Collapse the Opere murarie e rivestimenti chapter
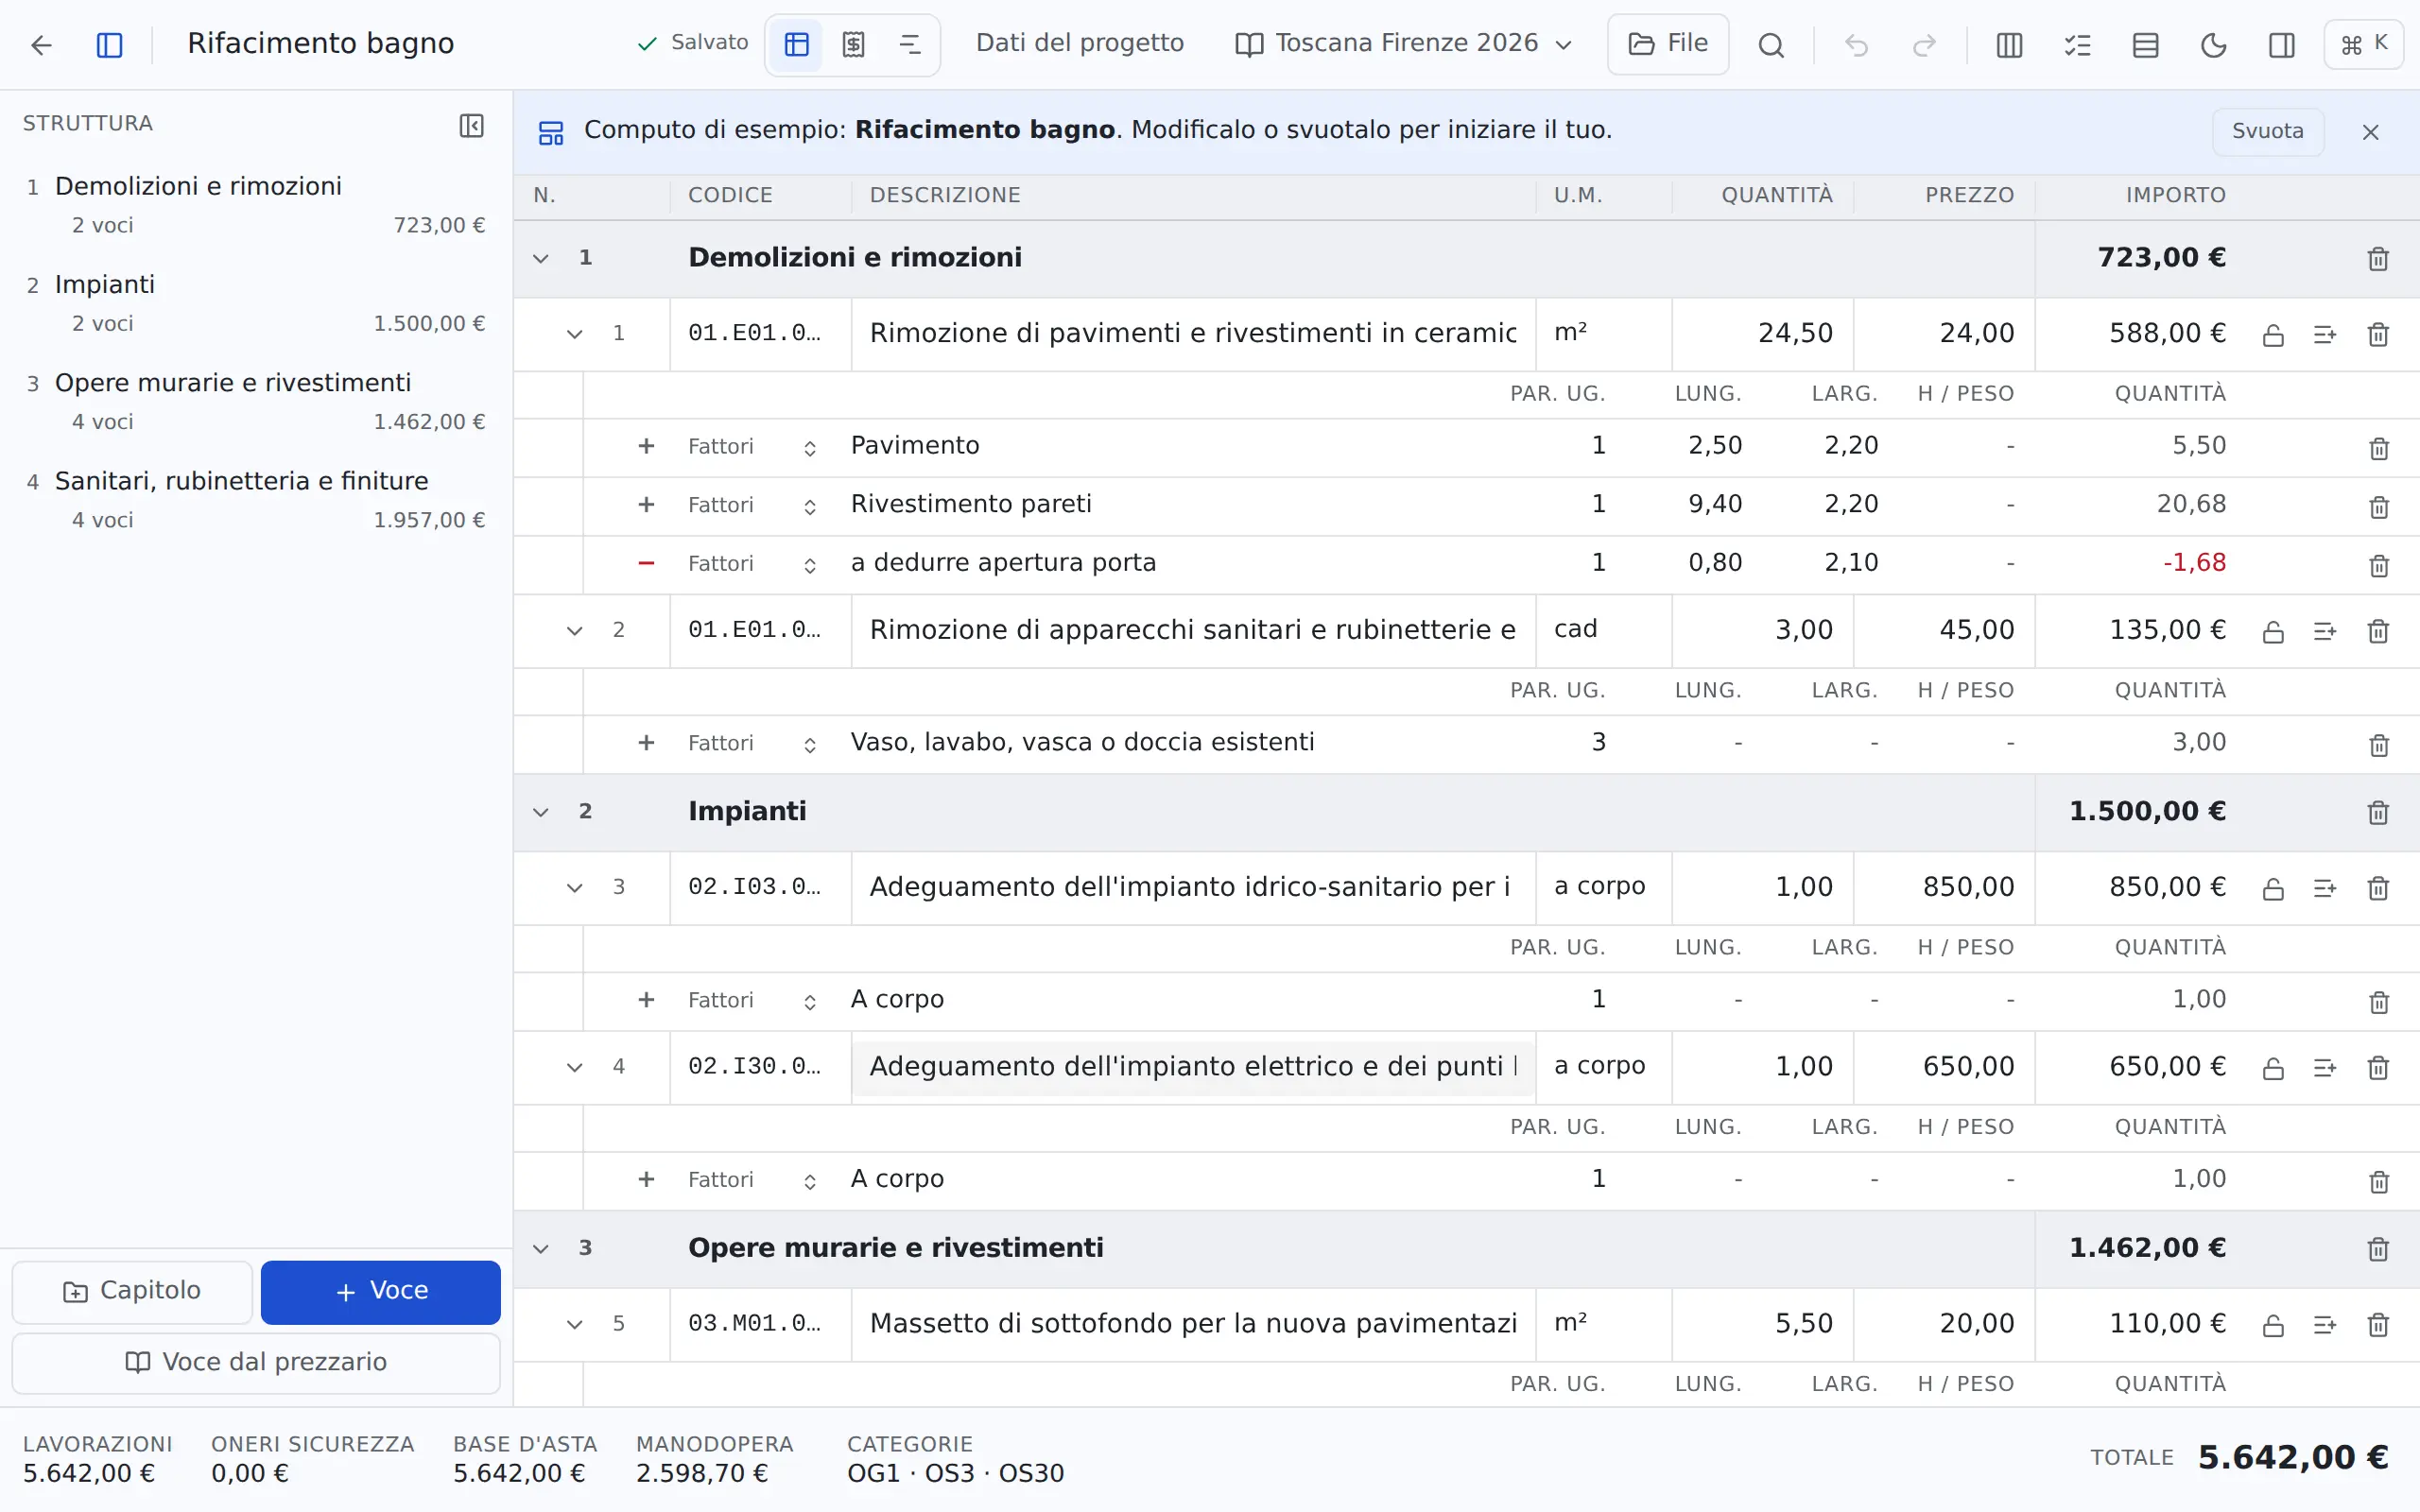 [540, 1249]
